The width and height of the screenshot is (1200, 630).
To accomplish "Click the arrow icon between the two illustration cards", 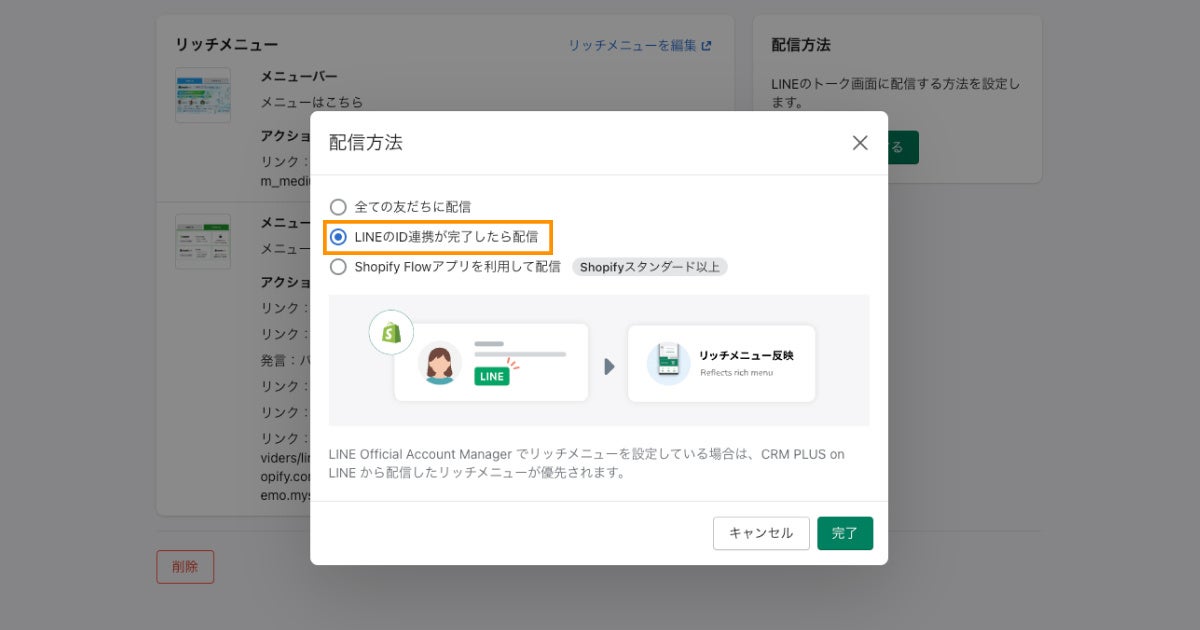I will pyautogui.click(x=610, y=364).
